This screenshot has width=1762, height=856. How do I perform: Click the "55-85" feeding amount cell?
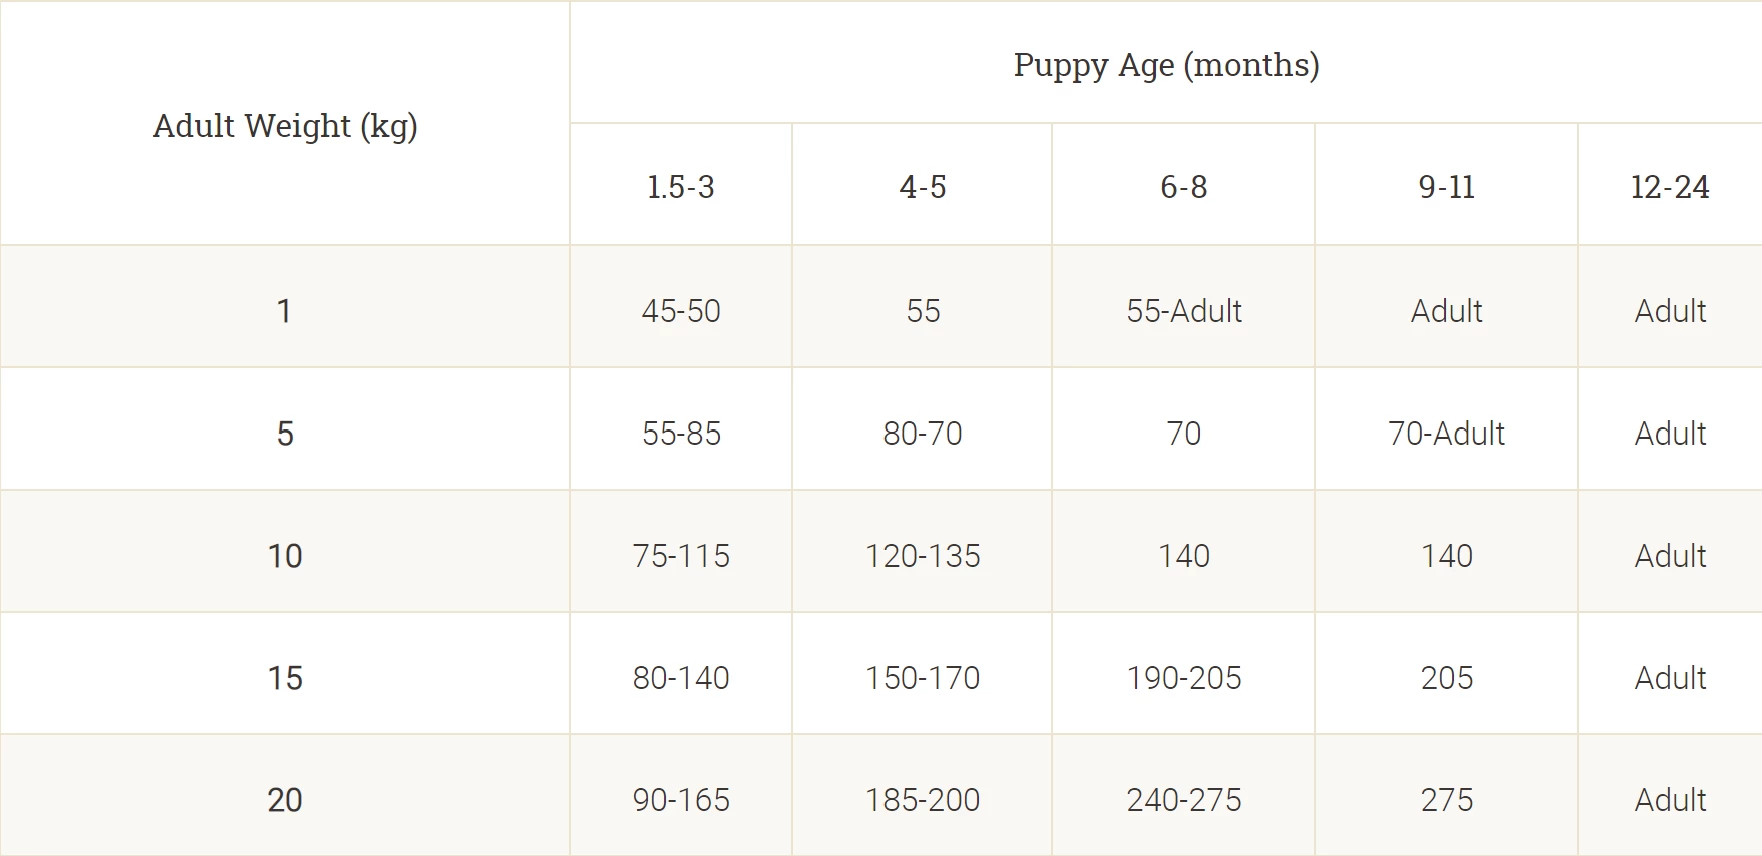(681, 434)
